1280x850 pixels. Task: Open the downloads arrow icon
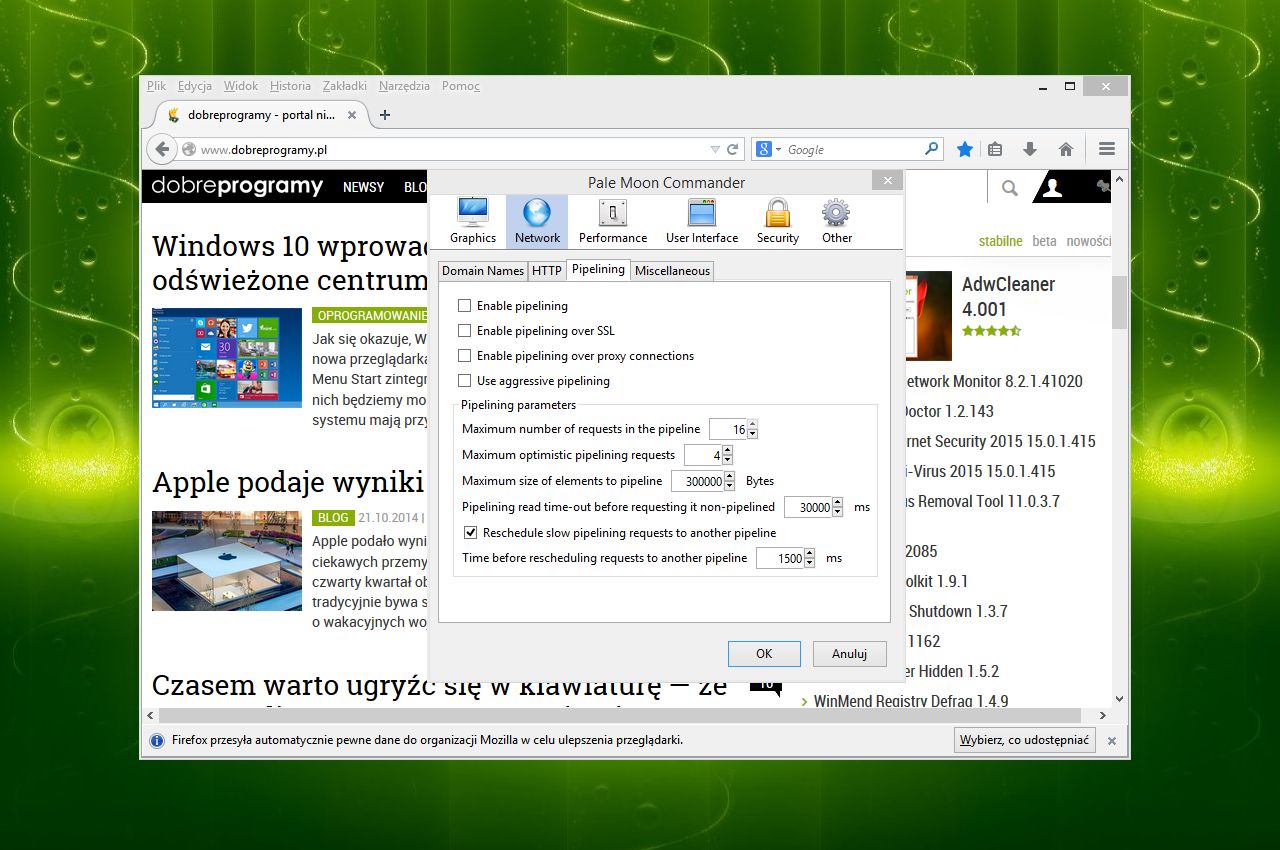[x=1030, y=149]
